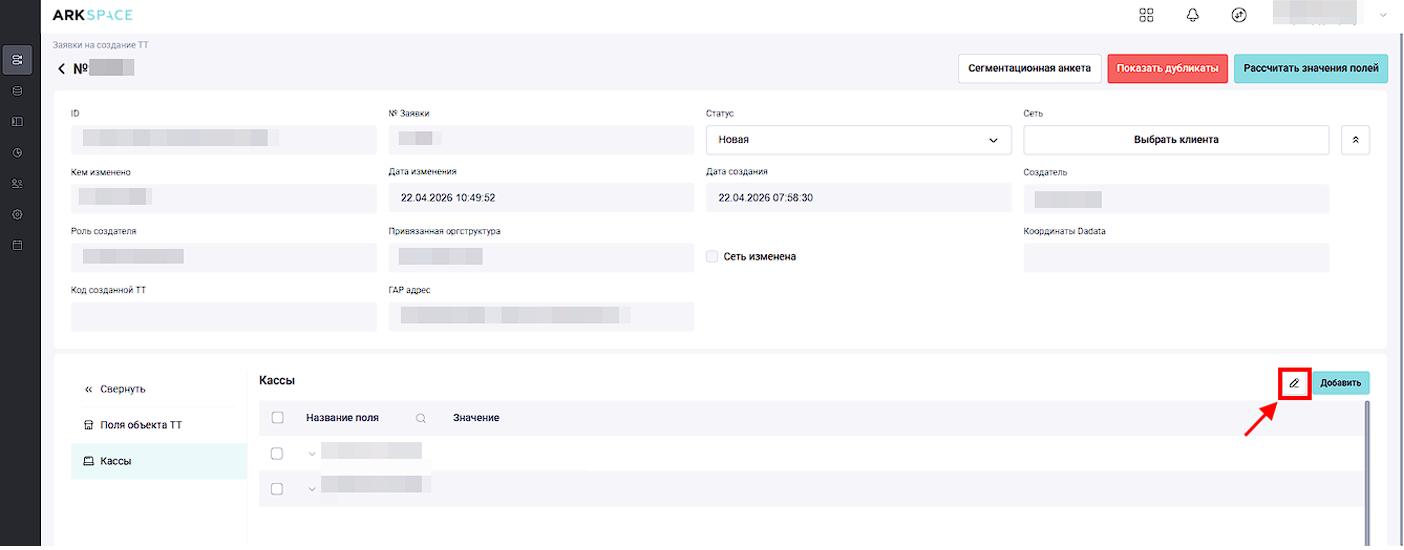Open the settings gear in left sidebar
1404x550 pixels.
point(17,214)
